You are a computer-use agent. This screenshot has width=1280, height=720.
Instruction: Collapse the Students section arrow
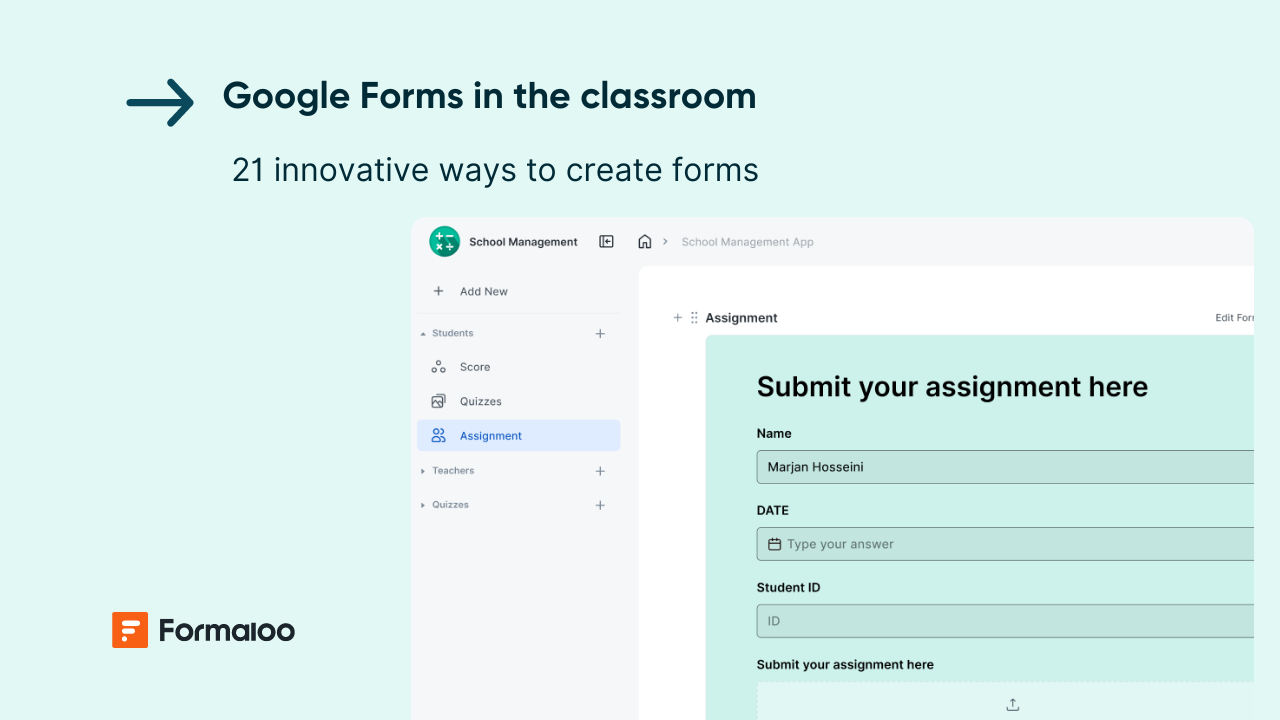pyautogui.click(x=423, y=334)
